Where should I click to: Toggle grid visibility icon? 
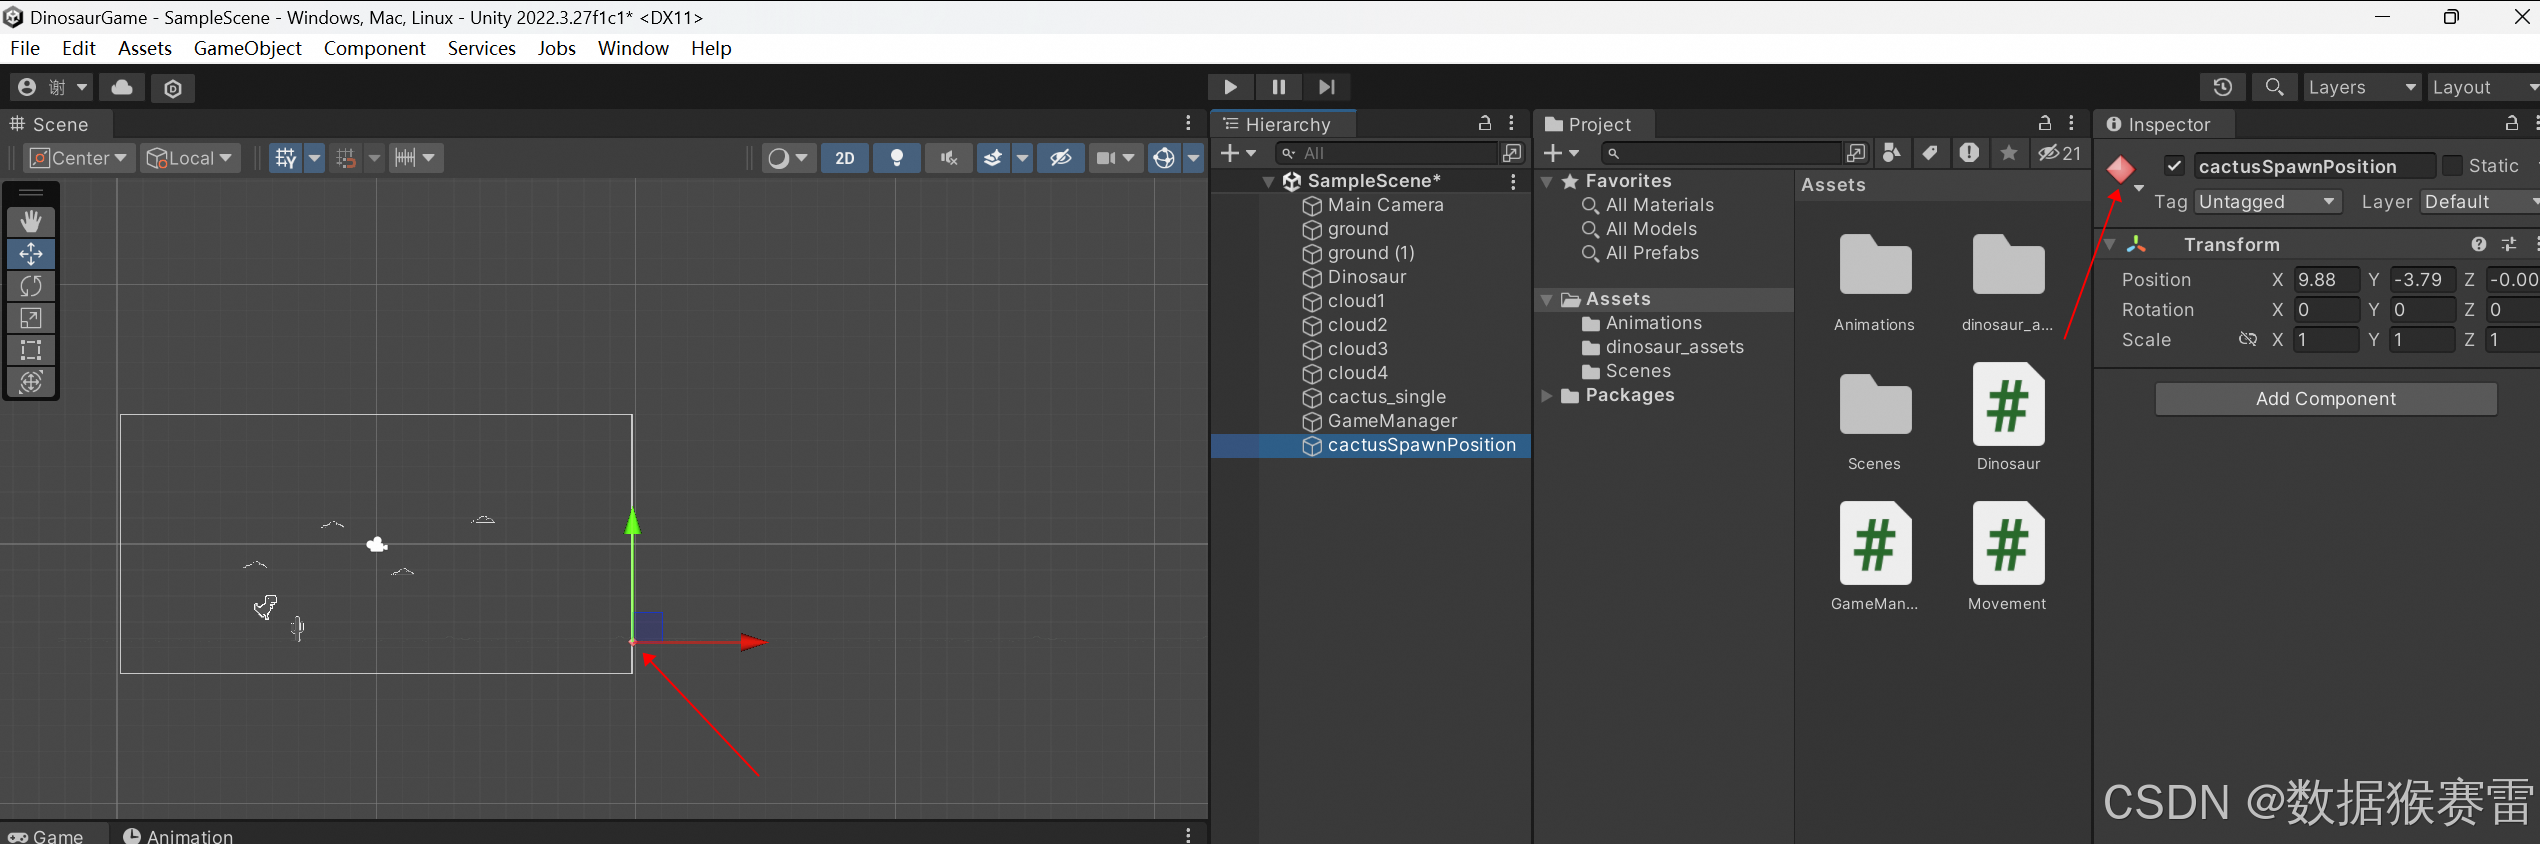coord(286,158)
